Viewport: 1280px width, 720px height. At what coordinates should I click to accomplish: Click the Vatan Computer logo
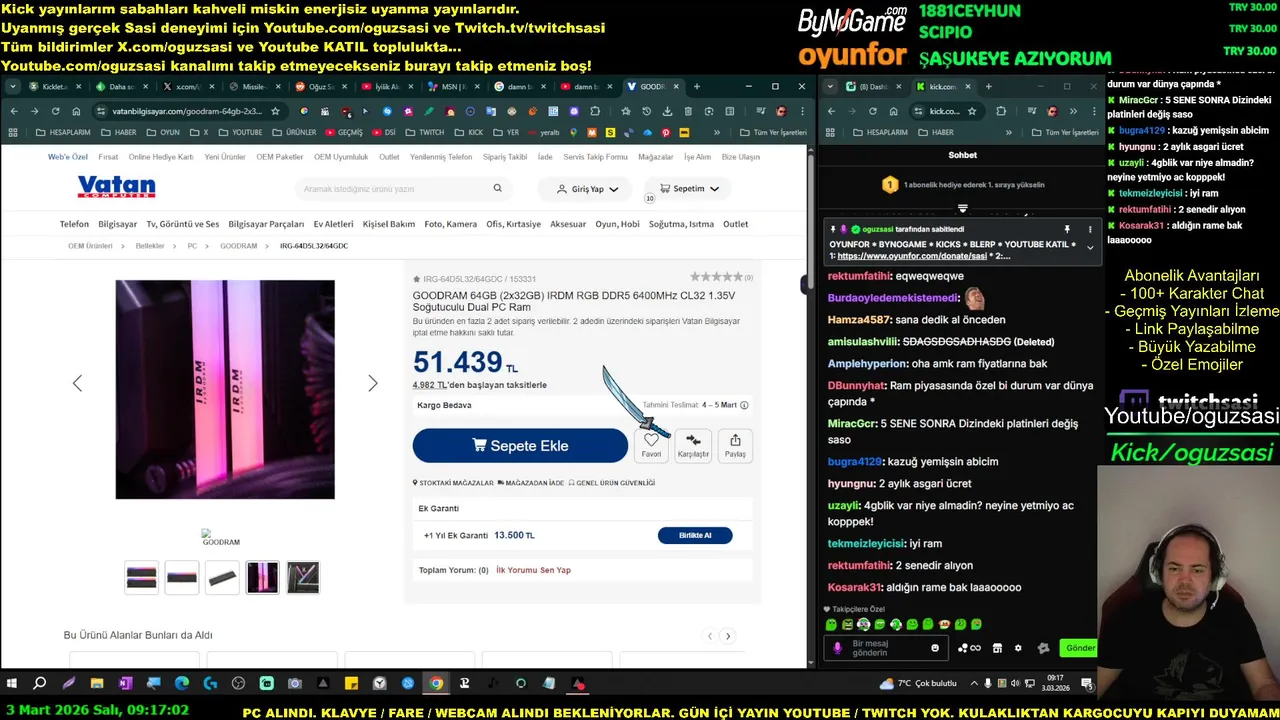[116, 187]
